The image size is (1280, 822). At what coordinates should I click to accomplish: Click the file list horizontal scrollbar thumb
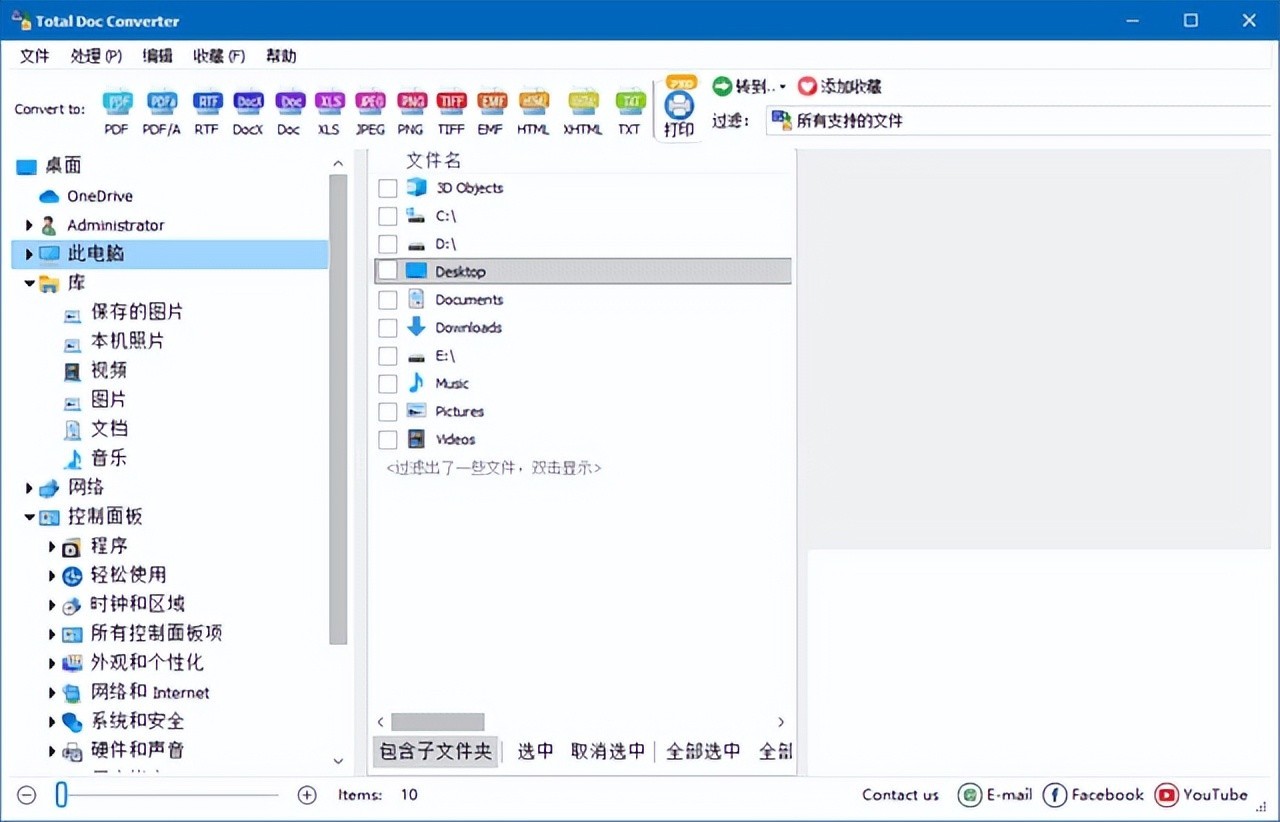[x=438, y=722]
